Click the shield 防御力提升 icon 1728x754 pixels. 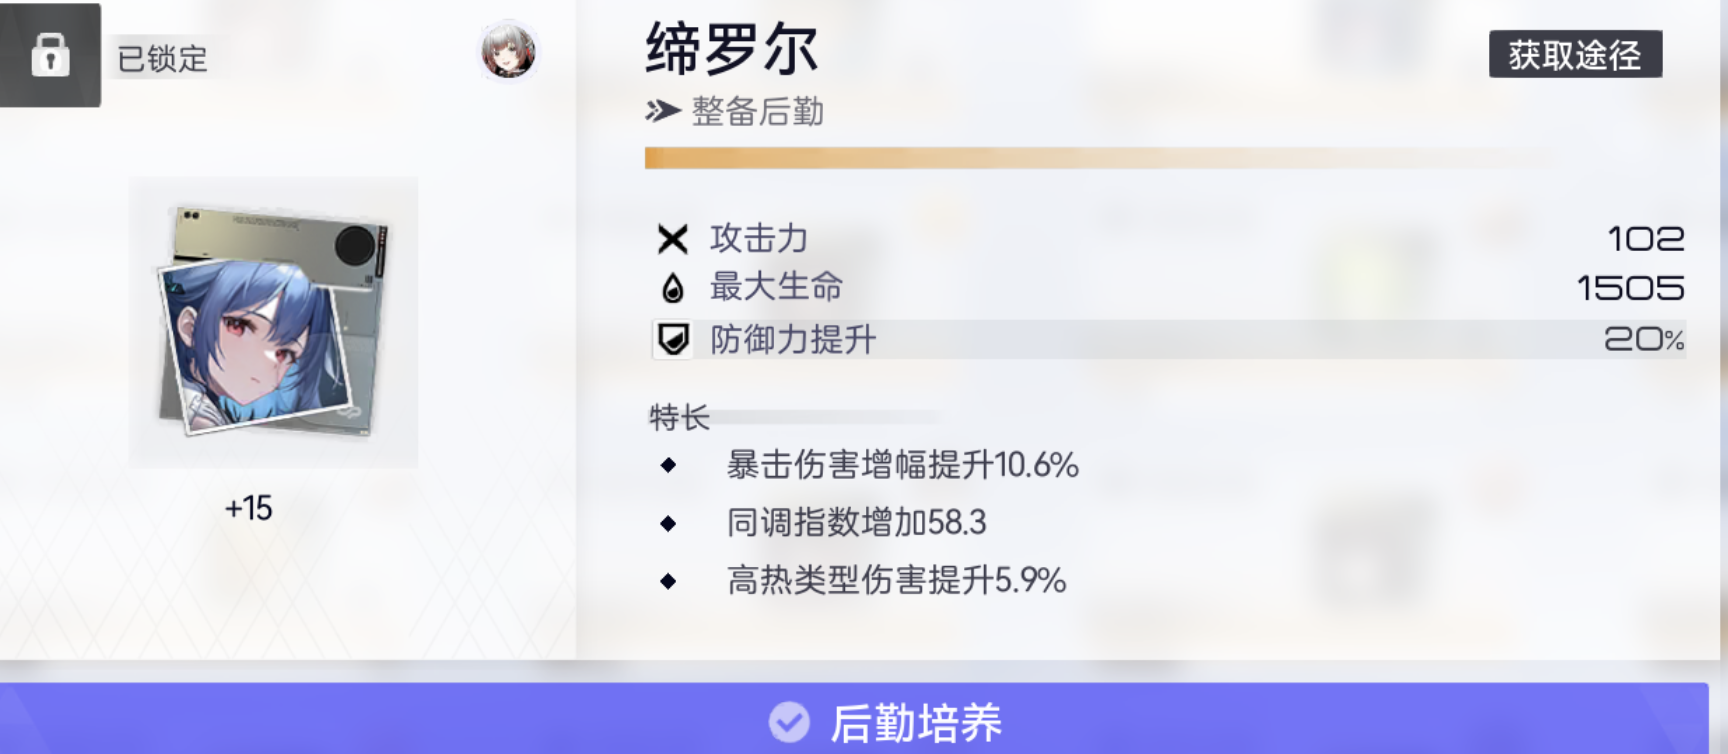[673, 340]
